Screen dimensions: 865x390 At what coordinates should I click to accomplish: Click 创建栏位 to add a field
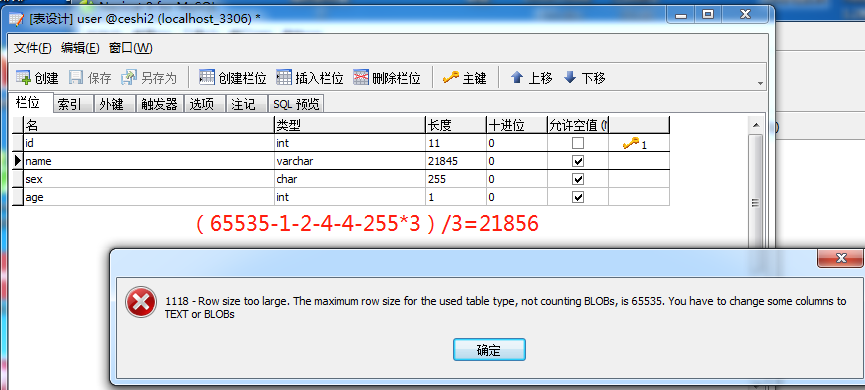coord(232,78)
